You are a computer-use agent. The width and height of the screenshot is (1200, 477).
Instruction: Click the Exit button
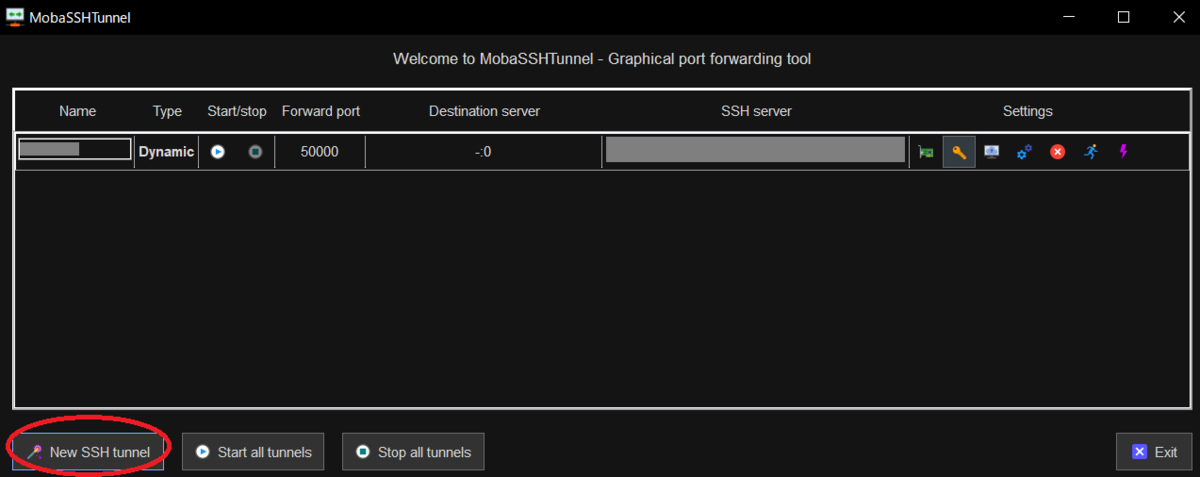(x=1154, y=452)
